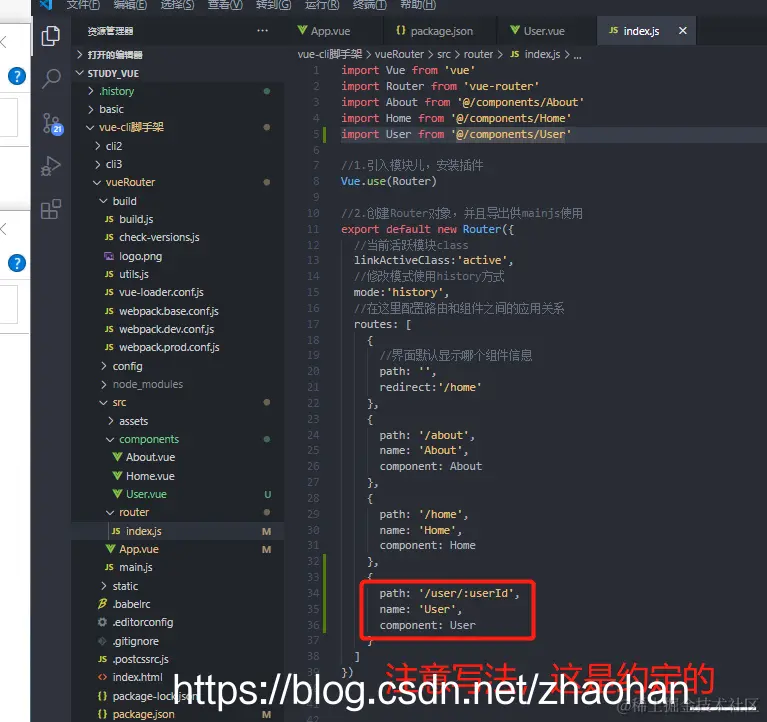Click vueRouter in the breadcrumb path

click(399, 54)
